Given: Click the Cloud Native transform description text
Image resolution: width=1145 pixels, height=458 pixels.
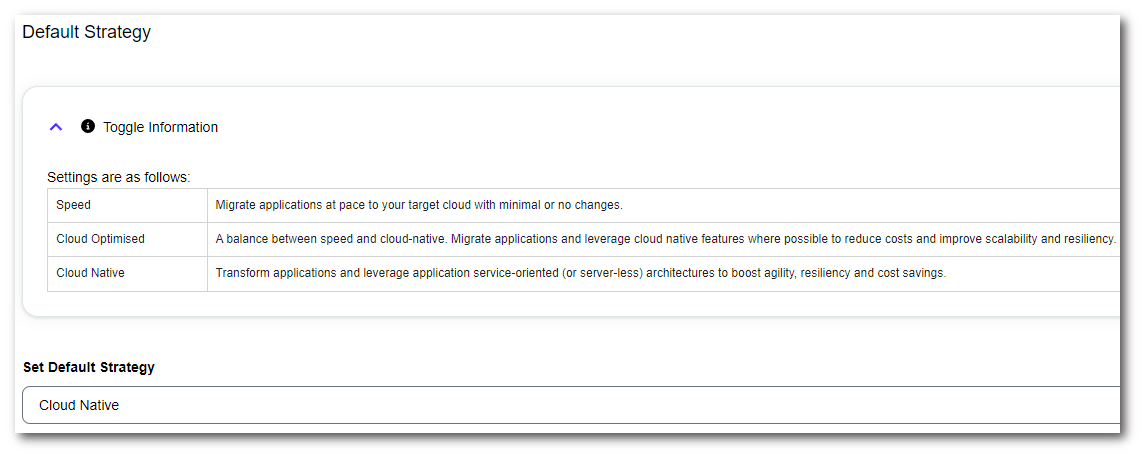Looking at the screenshot, I should tap(580, 273).
